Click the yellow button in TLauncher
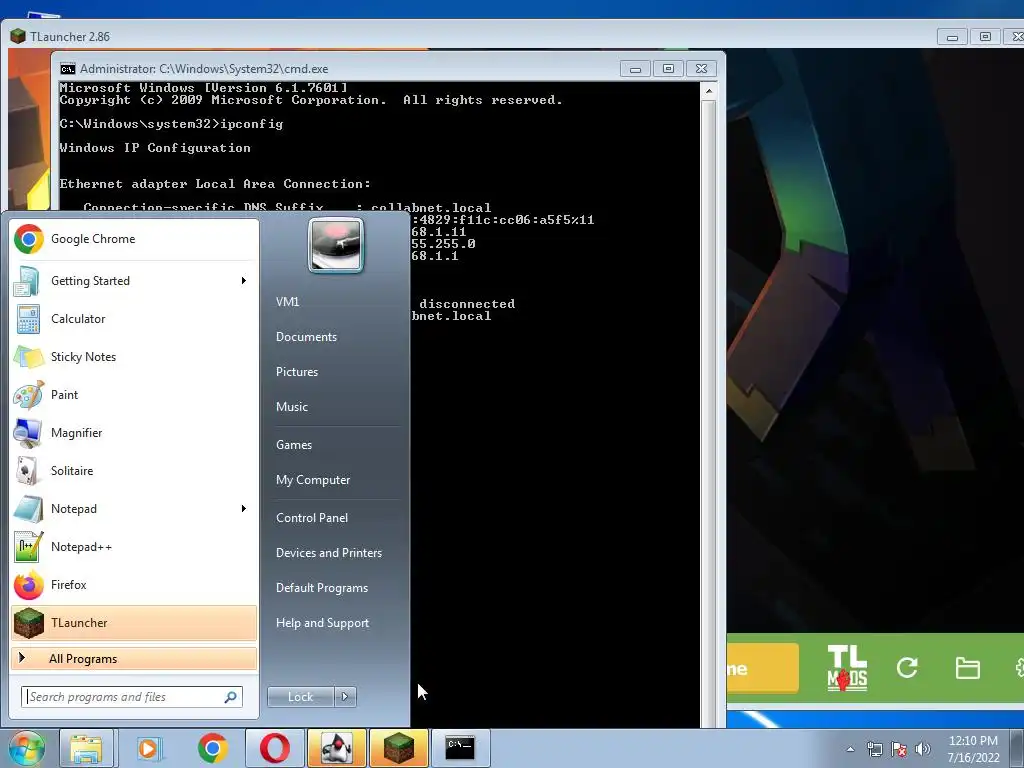This screenshot has width=1024, height=768. 763,668
